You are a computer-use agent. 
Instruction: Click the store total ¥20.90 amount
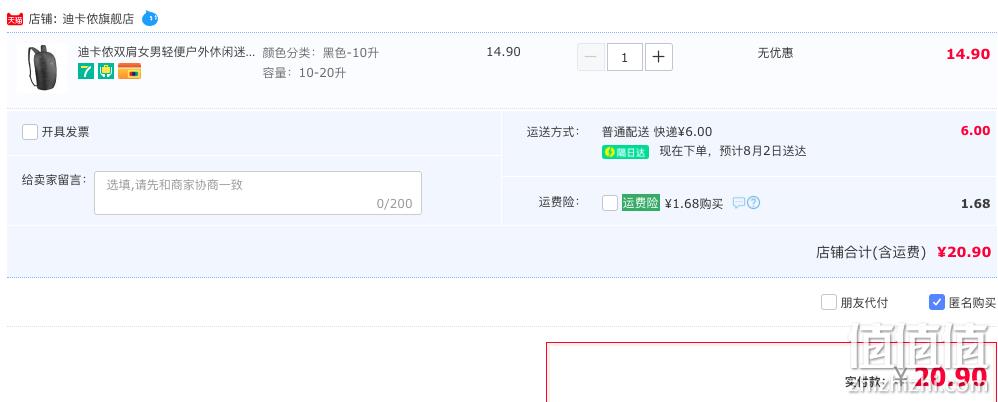pyautogui.click(x=964, y=252)
